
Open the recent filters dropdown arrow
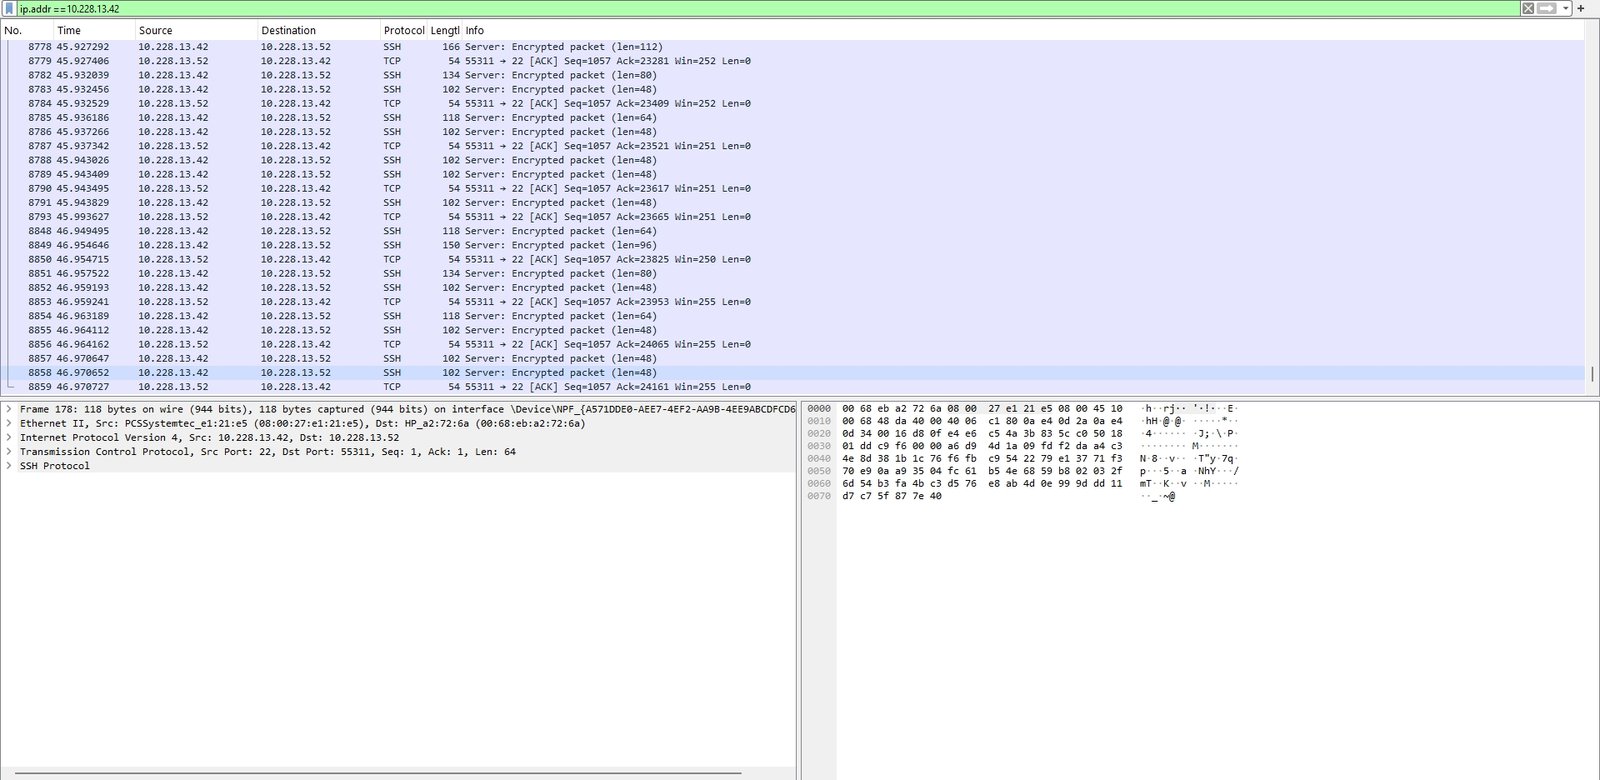[1566, 8]
